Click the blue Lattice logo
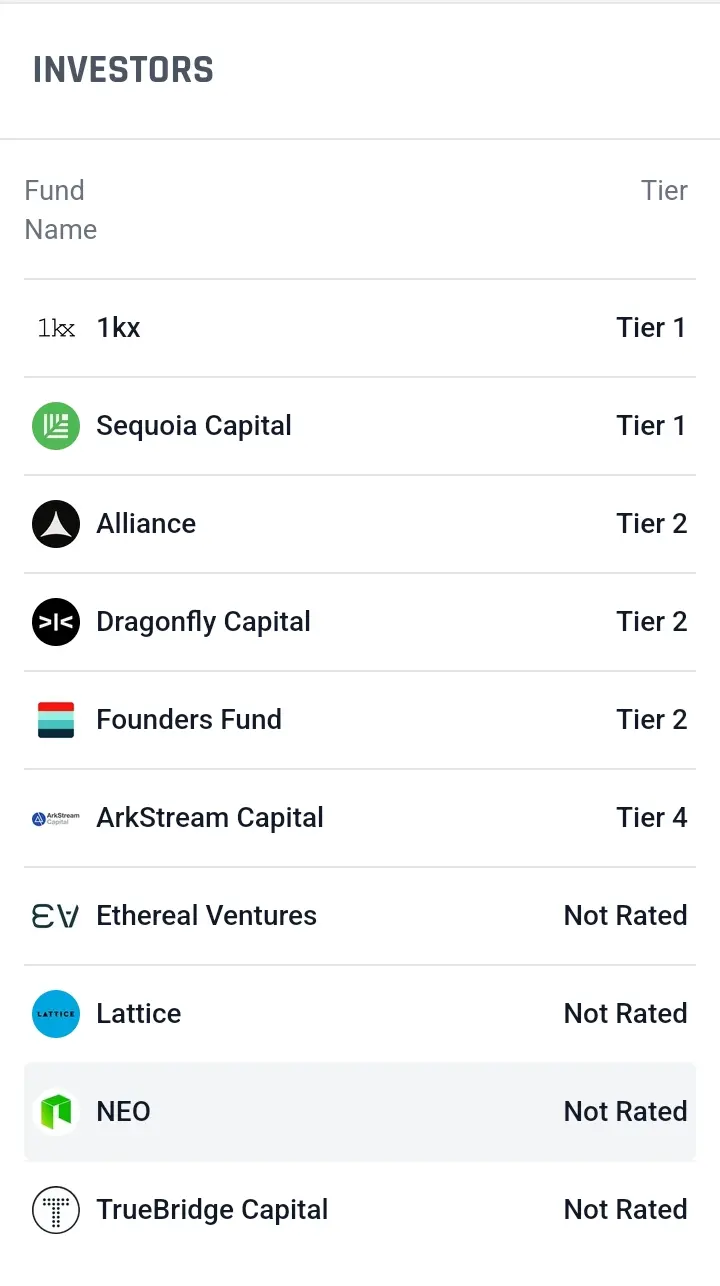720x1286 pixels. pyautogui.click(x=56, y=1014)
